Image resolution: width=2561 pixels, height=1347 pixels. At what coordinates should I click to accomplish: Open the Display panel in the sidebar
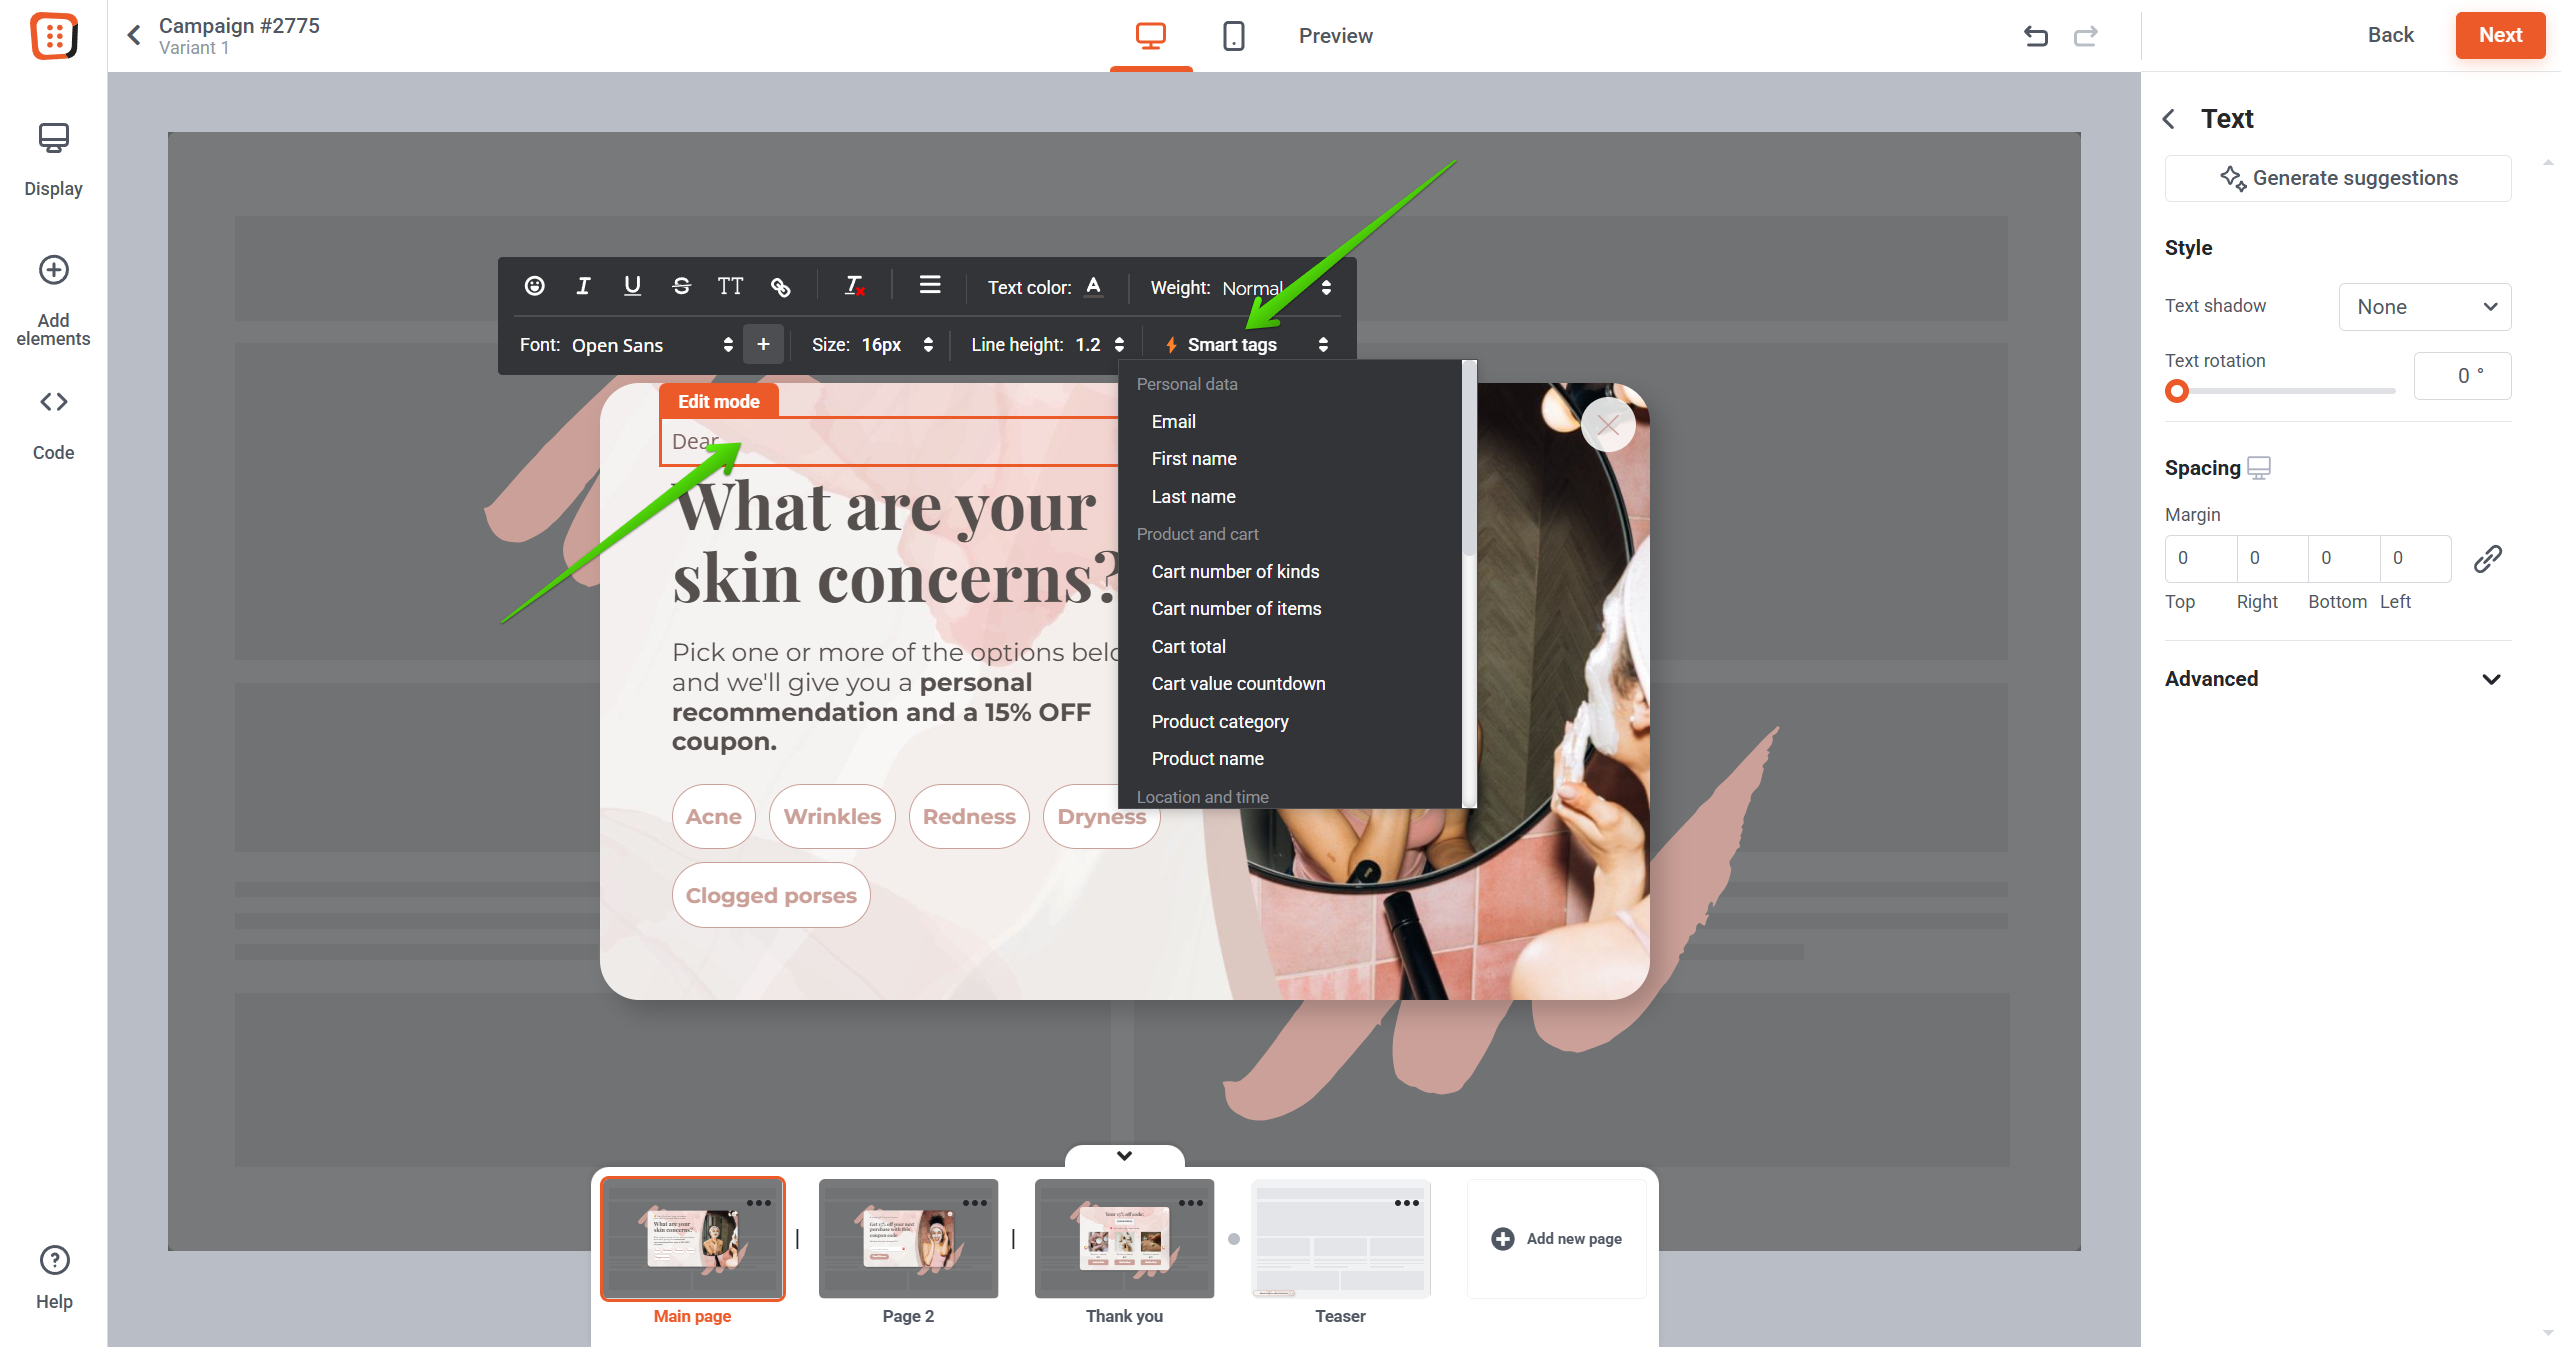(54, 160)
